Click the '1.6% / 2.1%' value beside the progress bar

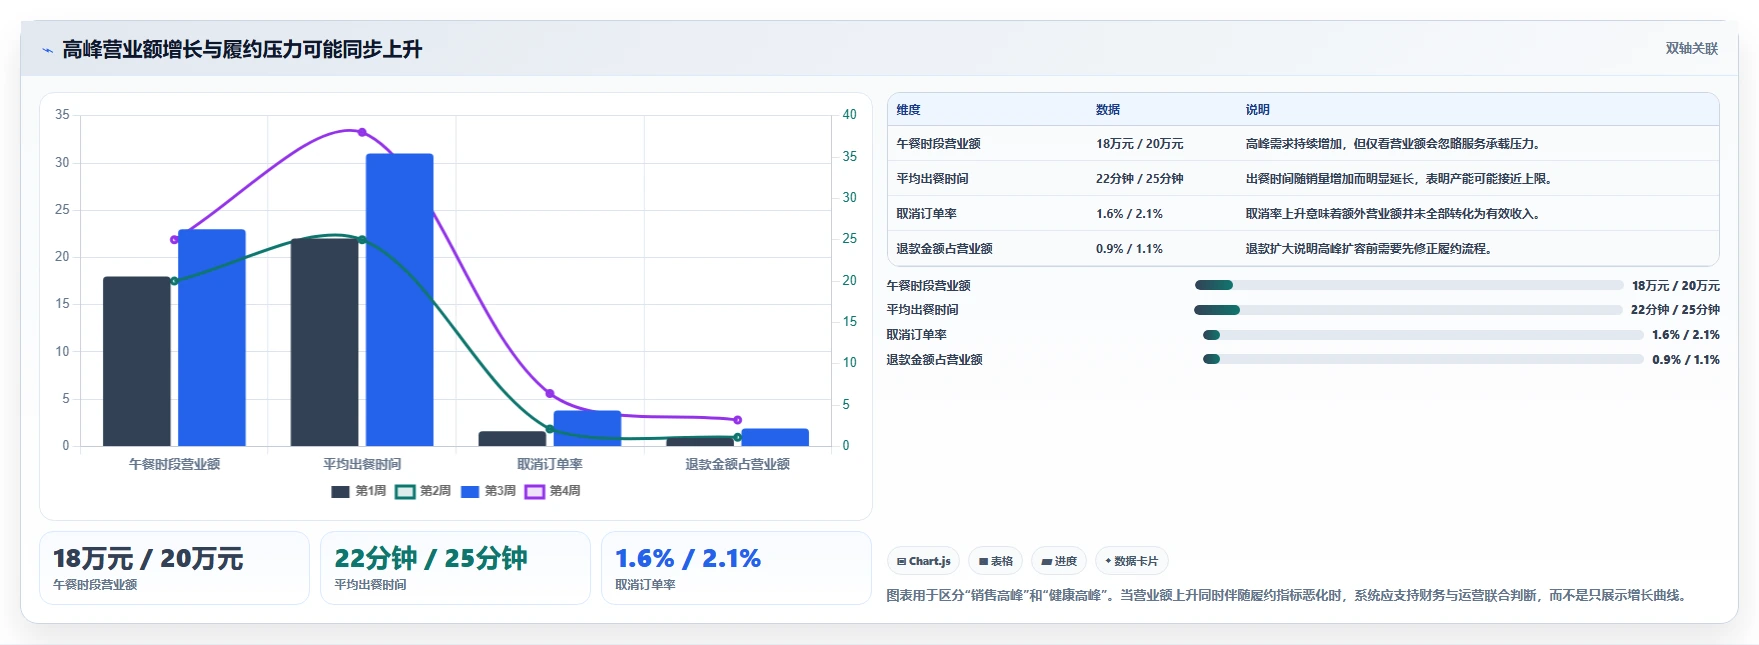point(1686,335)
